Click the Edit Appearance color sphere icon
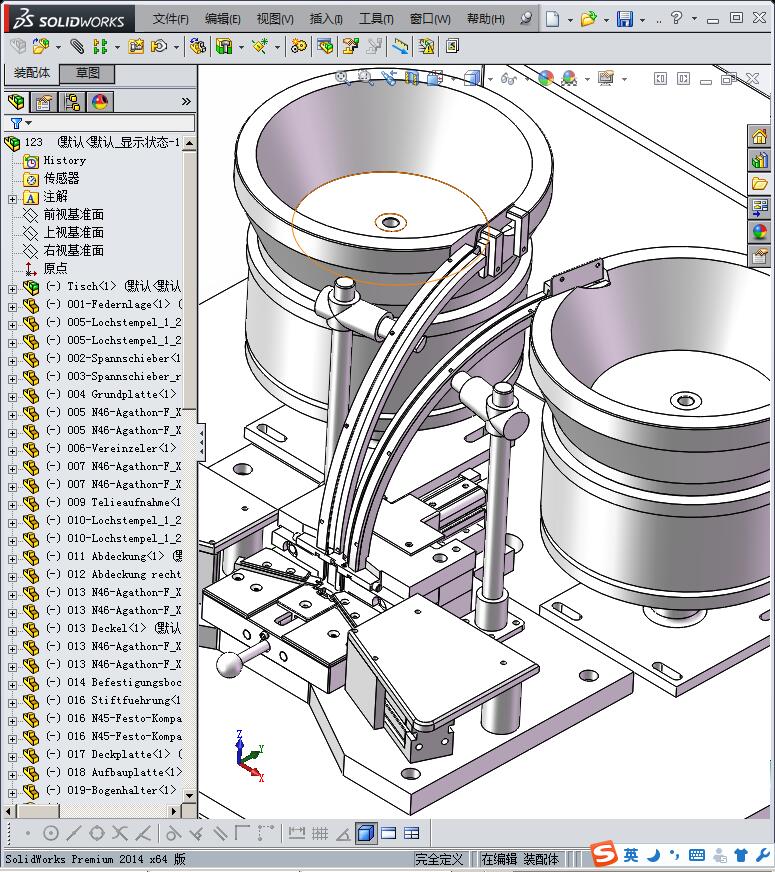This screenshot has height=872, width=775. tap(546, 78)
